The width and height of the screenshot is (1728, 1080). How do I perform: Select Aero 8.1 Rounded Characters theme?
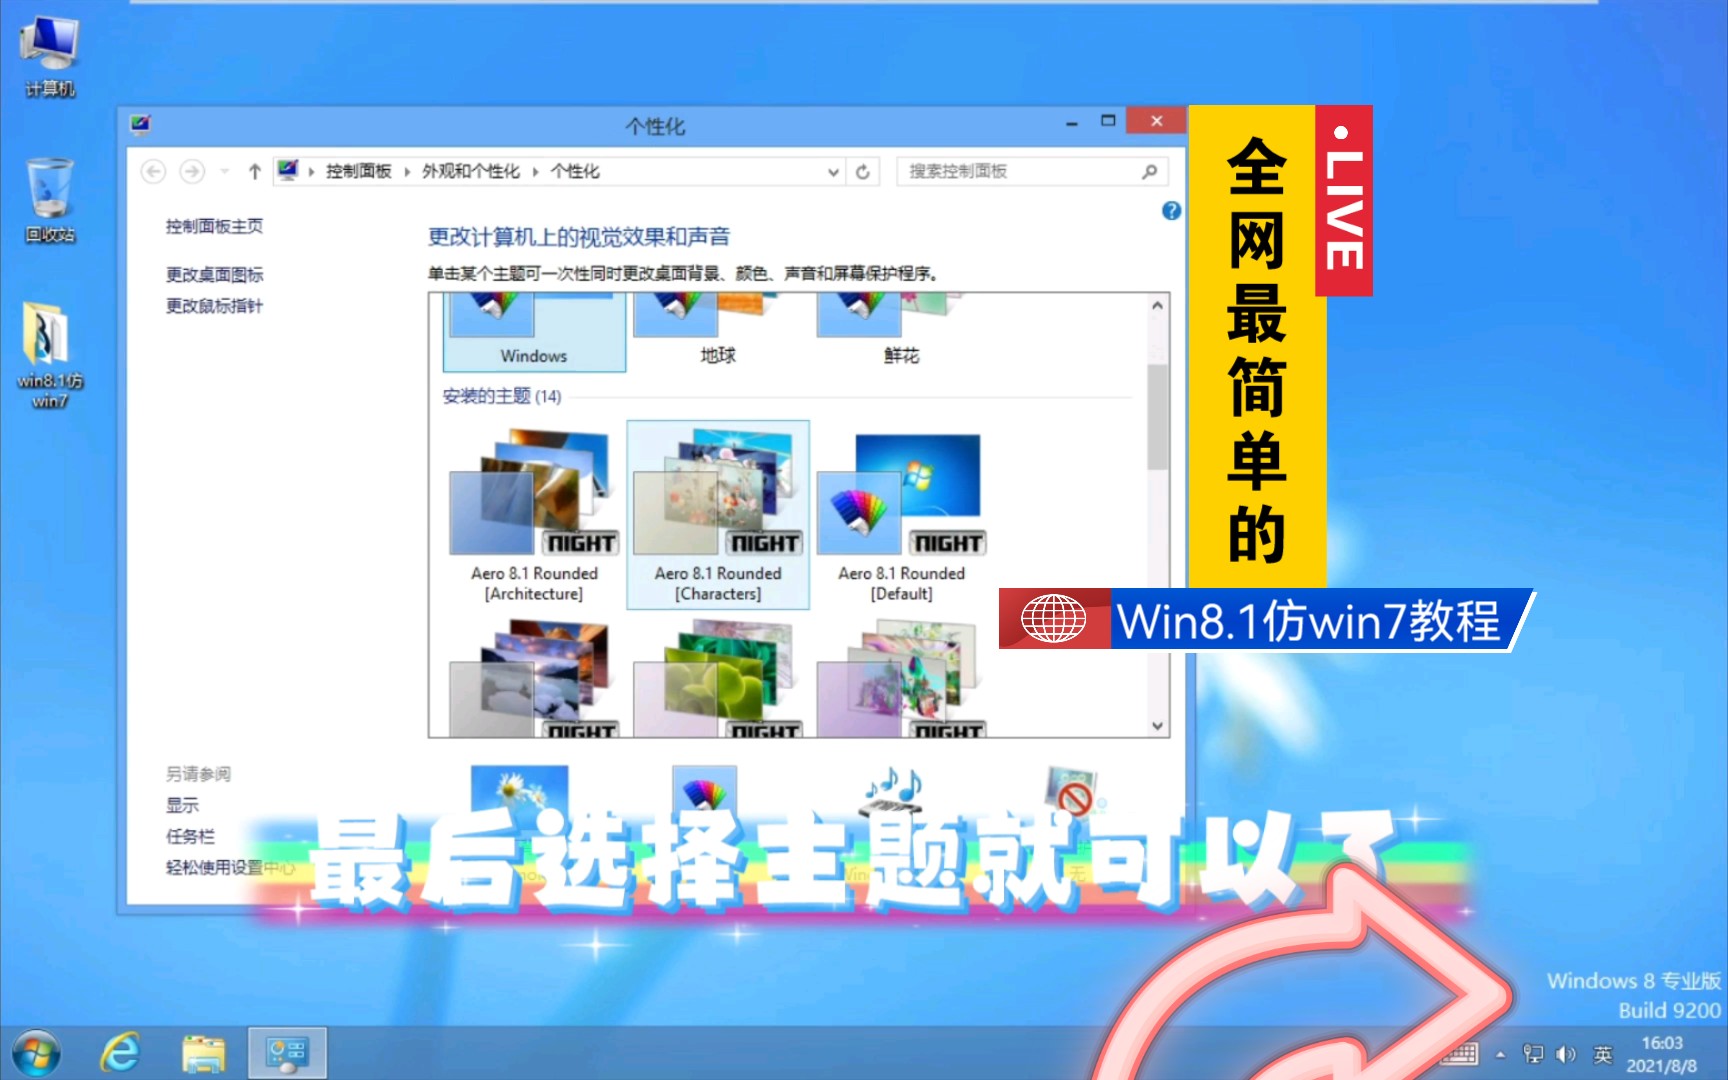coord(717,515)
